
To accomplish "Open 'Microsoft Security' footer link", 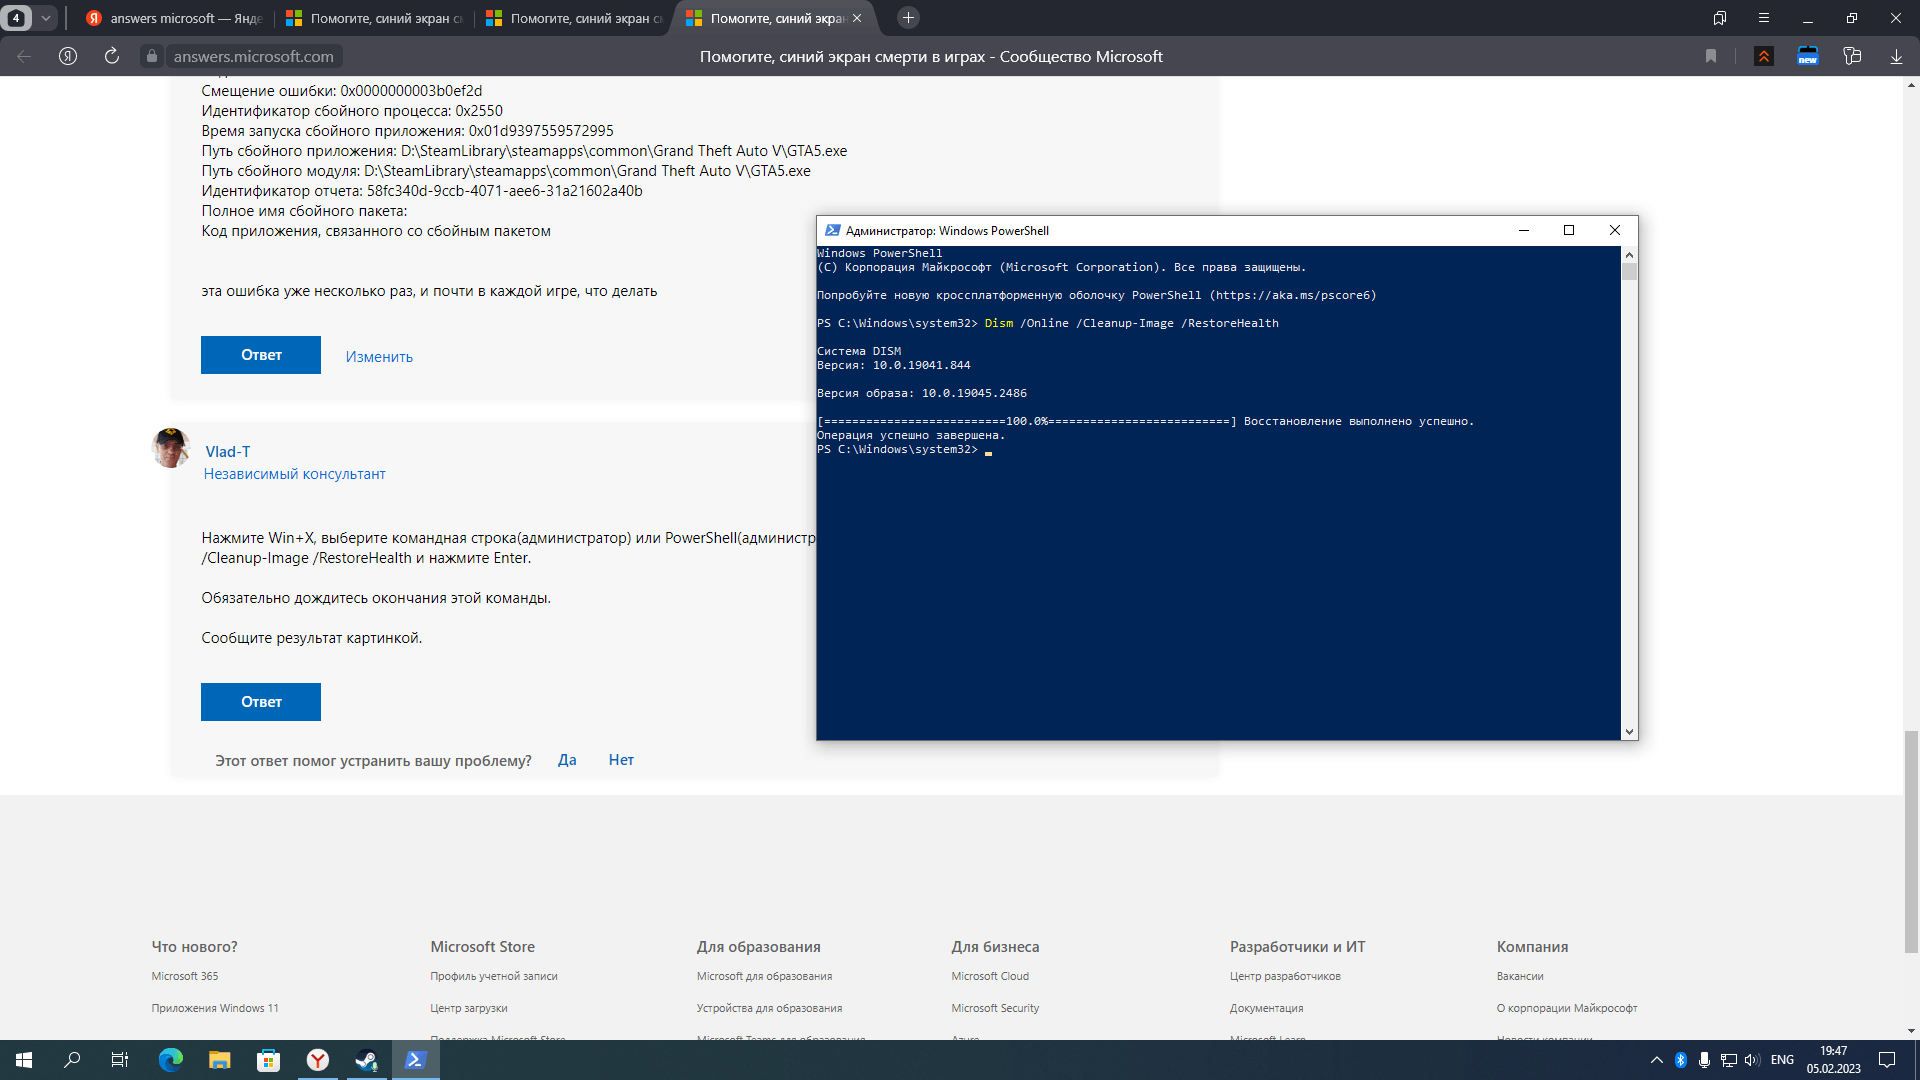I will pos(995,1008).
